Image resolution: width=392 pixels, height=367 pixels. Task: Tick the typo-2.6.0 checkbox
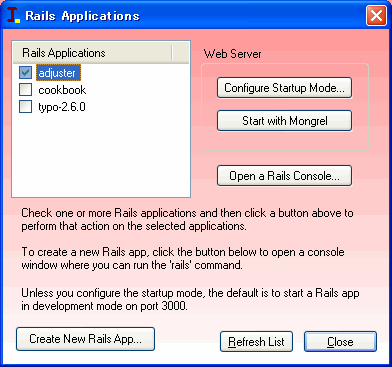[x=26, y=107]
